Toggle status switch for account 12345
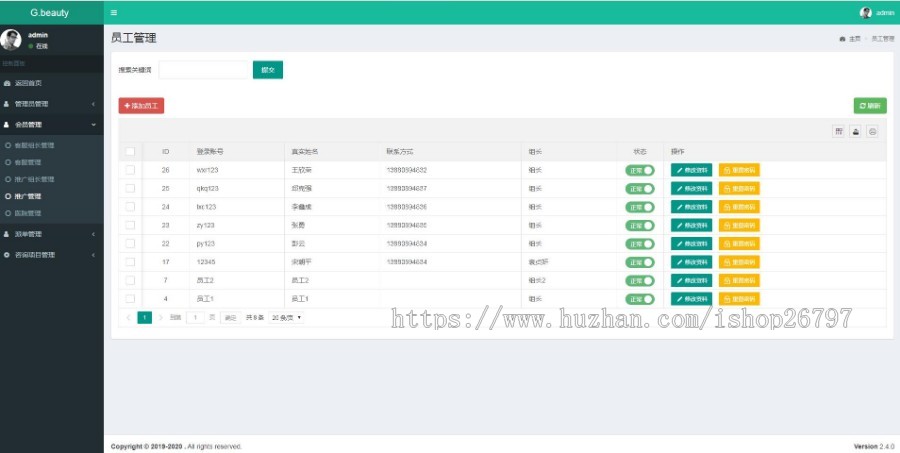 click(640, 262)
